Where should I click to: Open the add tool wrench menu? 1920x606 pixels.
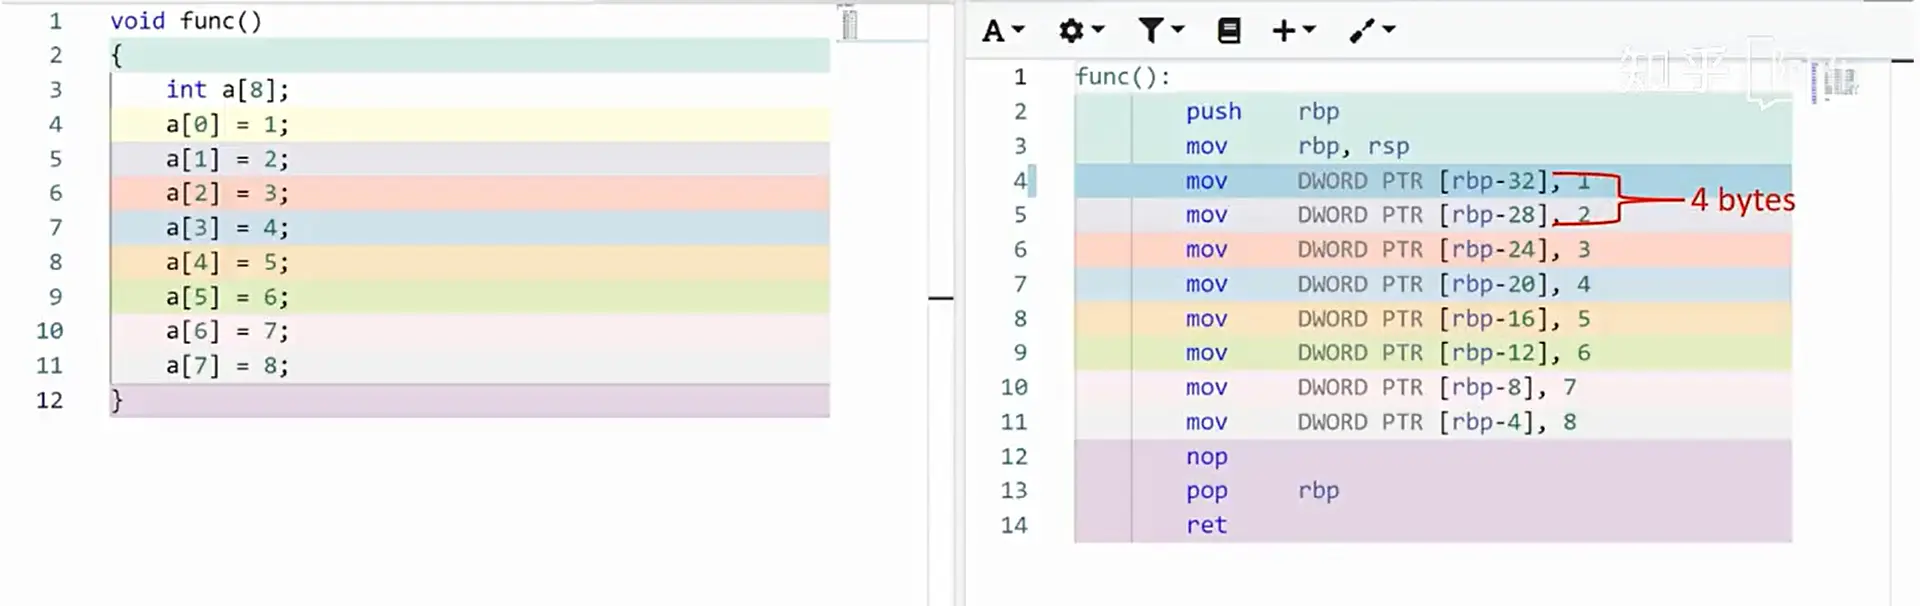click(x=1371, y=31)
